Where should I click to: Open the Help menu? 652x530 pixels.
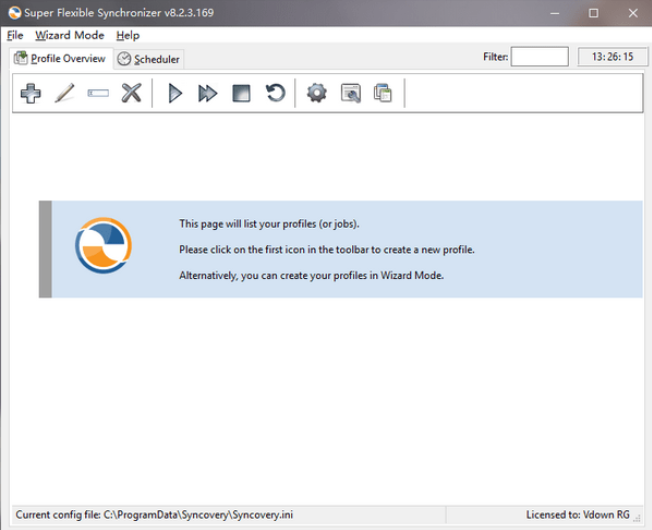[x=128, y=35]
